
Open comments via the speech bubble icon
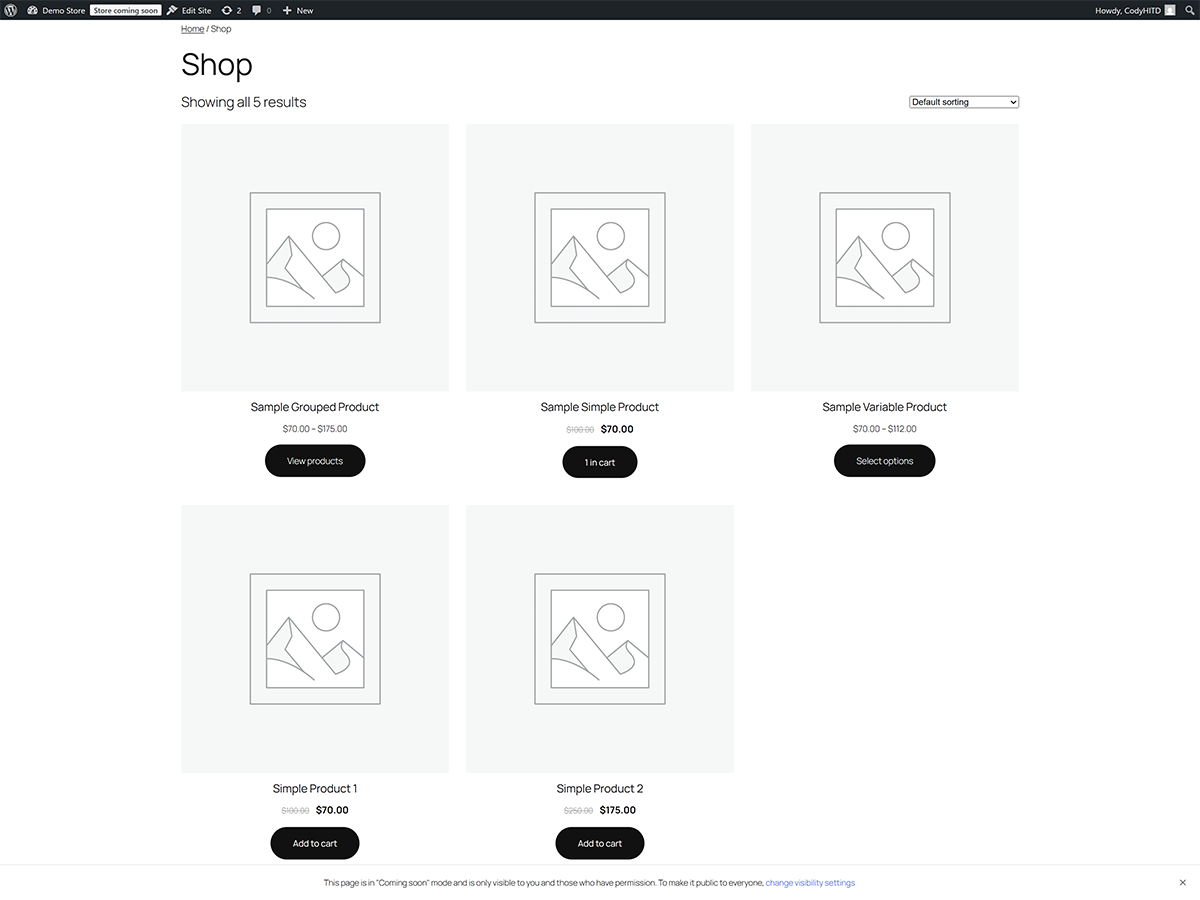coord(258,10)
